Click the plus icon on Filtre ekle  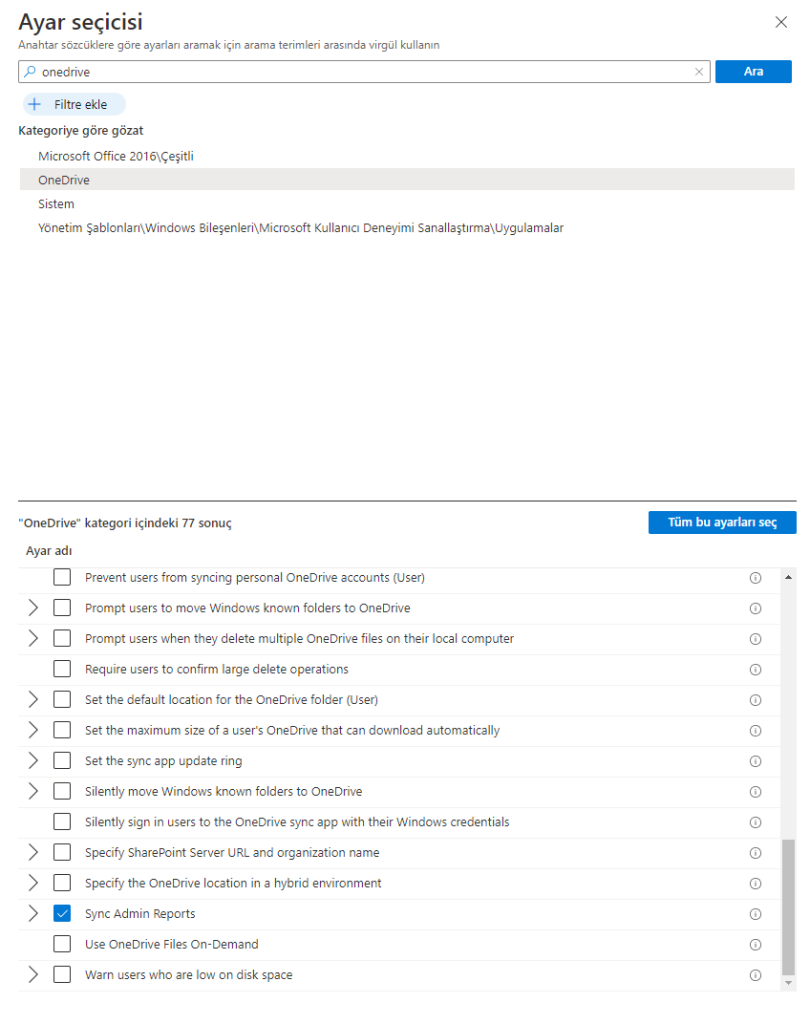[35, 105]
